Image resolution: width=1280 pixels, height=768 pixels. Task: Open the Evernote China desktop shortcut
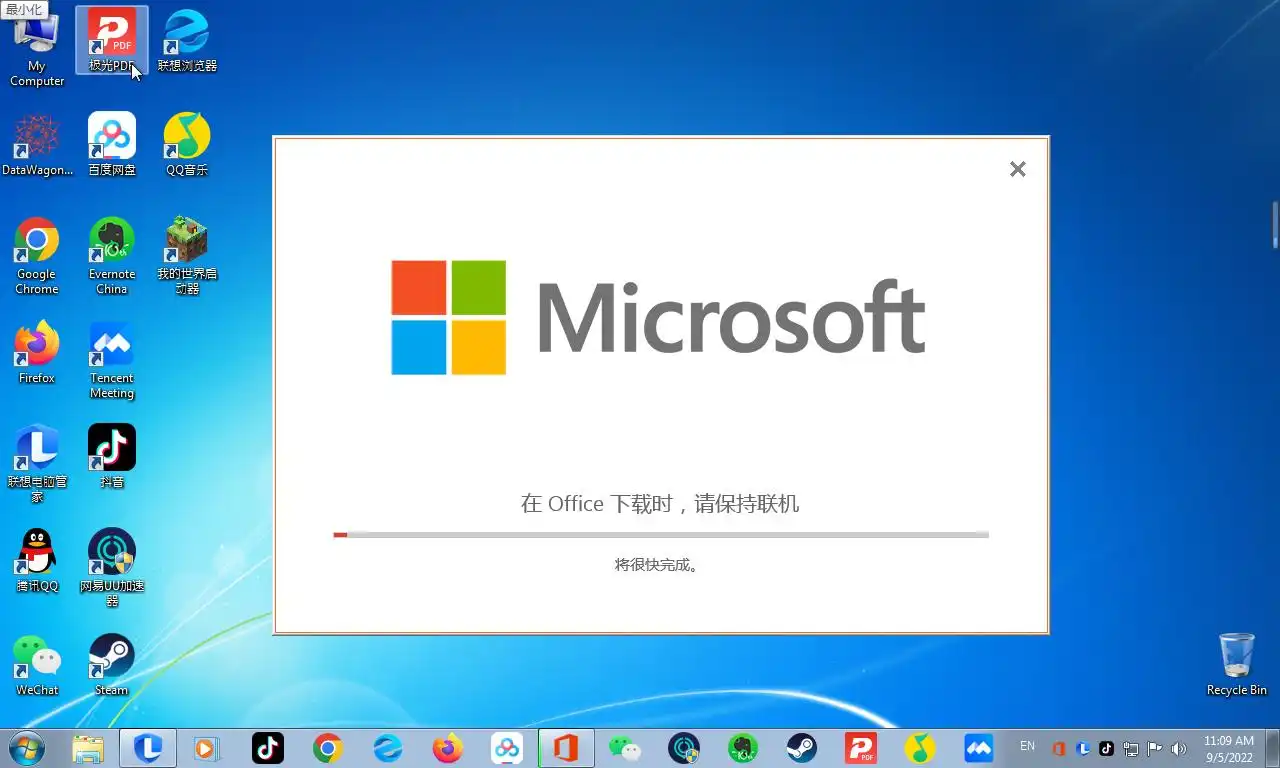[112, 256]
